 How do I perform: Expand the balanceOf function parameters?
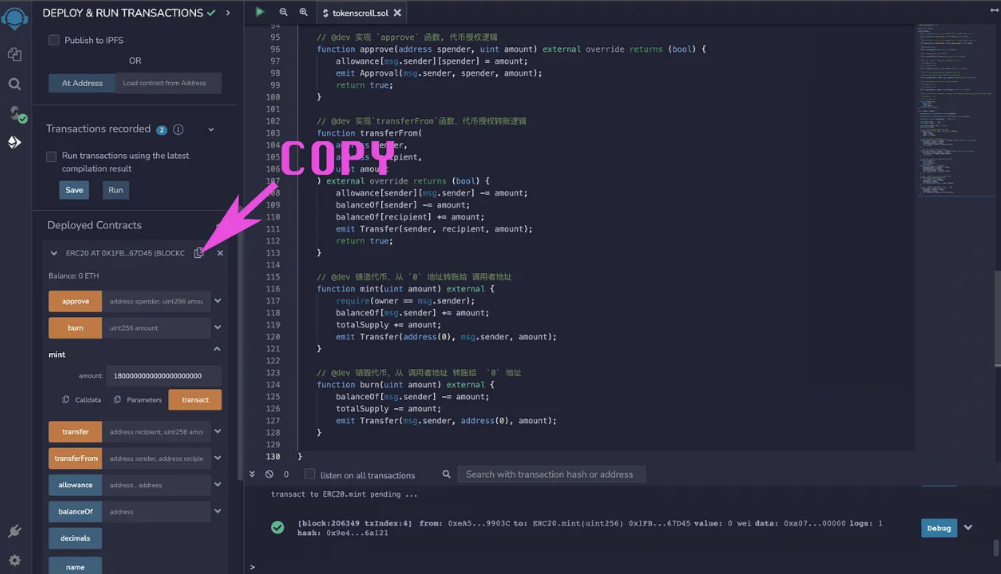[x=218, y=511]
